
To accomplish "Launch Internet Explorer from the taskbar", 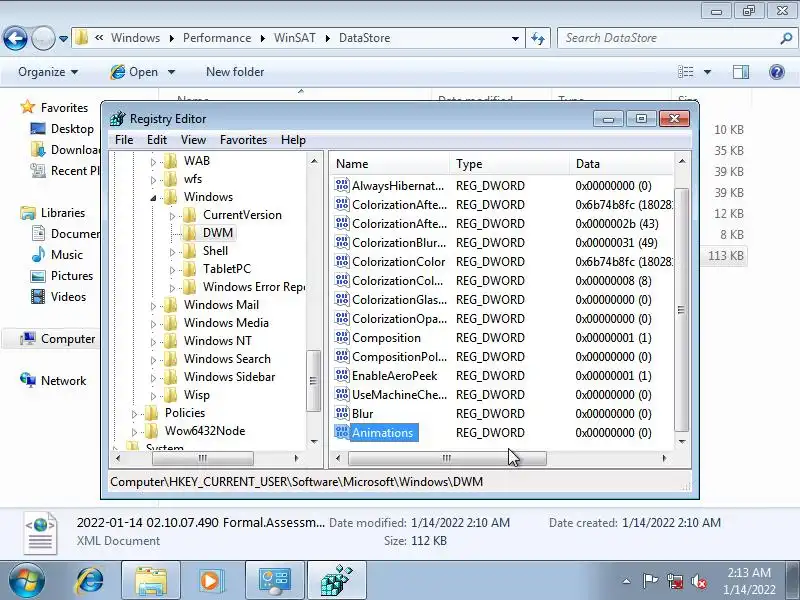I will tap(90, 581).
